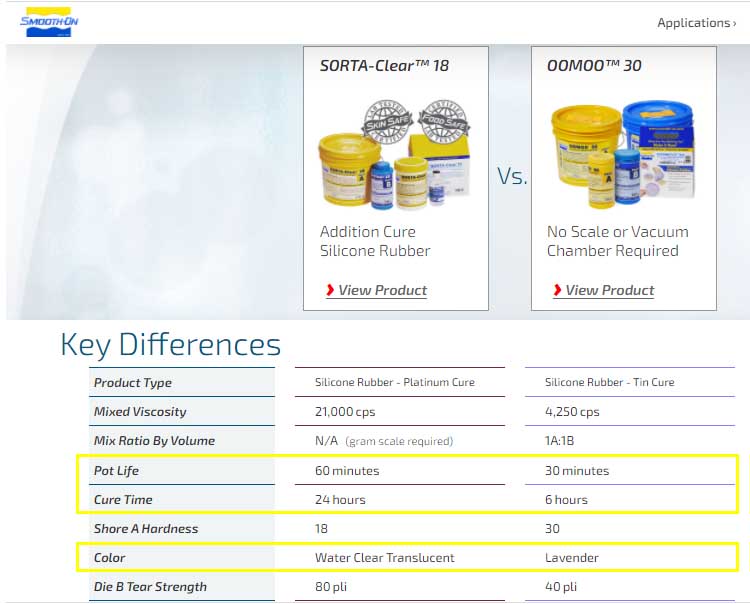Click the Shore A Hardness label
Viewport: 750px width, 604px height.
click(x=146, y=528)
